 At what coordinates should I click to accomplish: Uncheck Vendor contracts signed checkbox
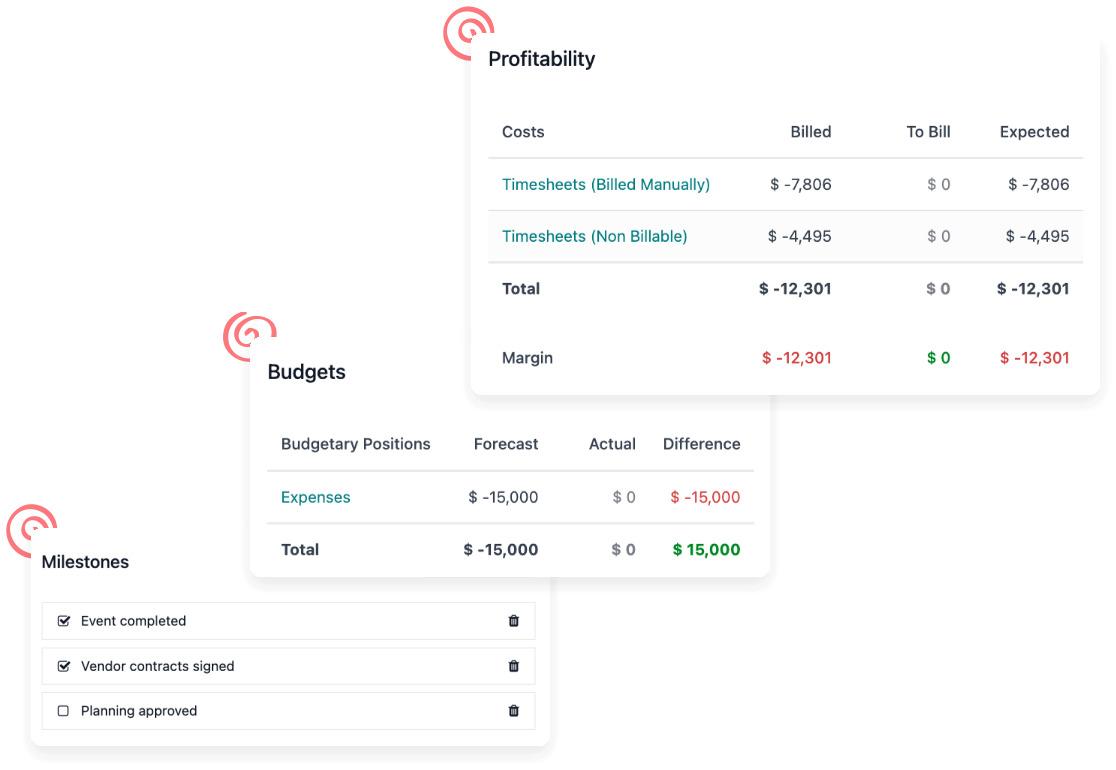(64, 666)
